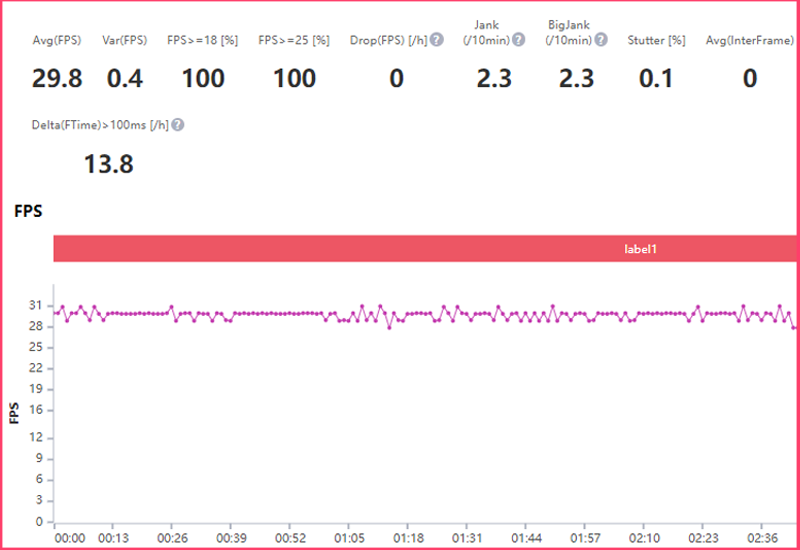This screenshot has height=550, width=800.
Task: Click the 00:00 tick on time axis
Action: point(70,538)
